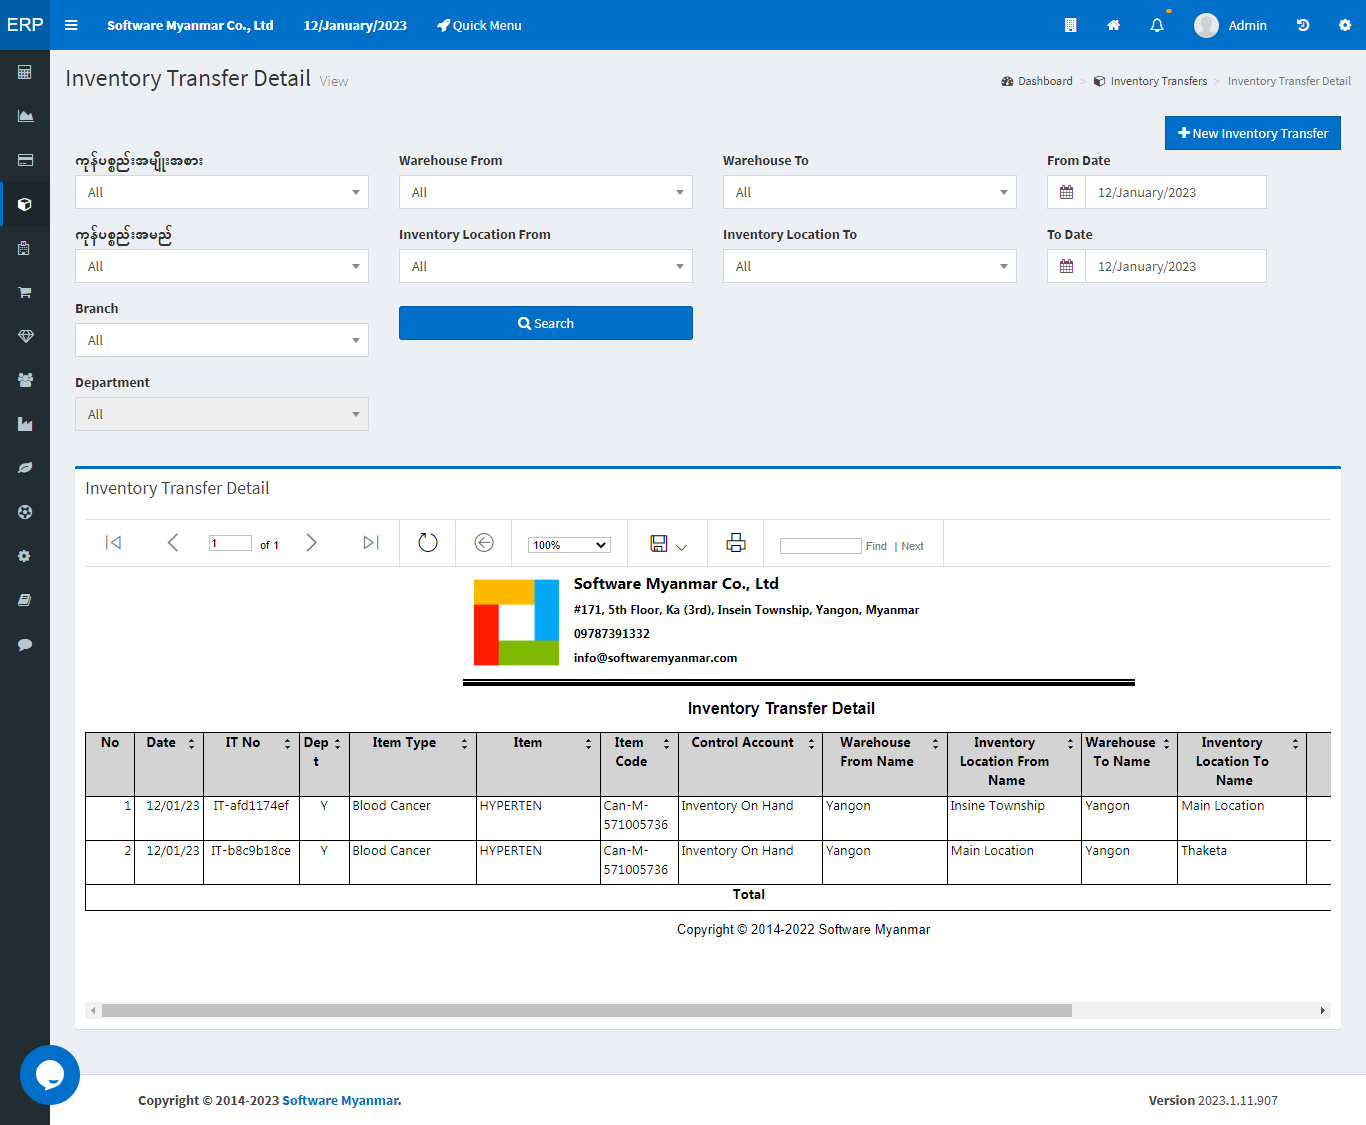Click the Find text field
The image size is (1366, 1125).
point(820,546)
